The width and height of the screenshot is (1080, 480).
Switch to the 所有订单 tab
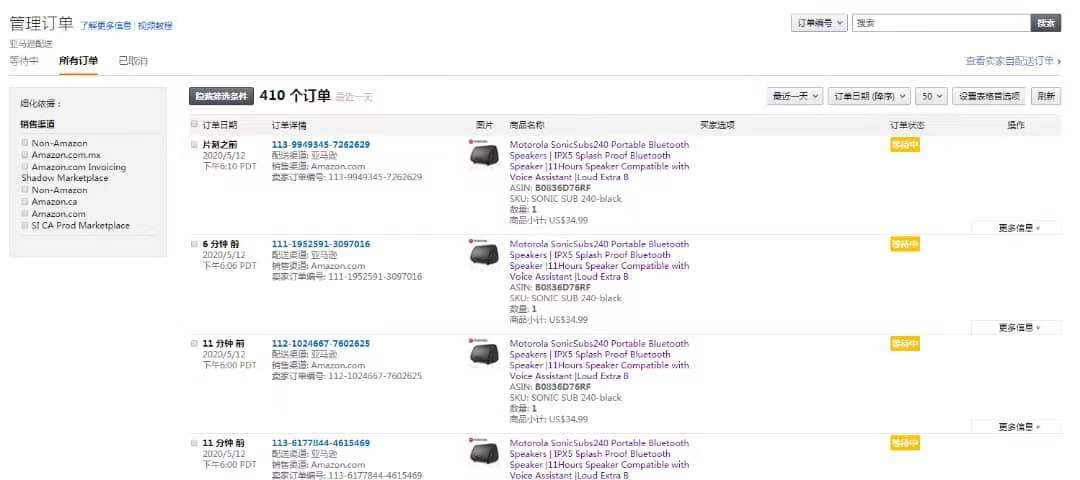point(79,61)
